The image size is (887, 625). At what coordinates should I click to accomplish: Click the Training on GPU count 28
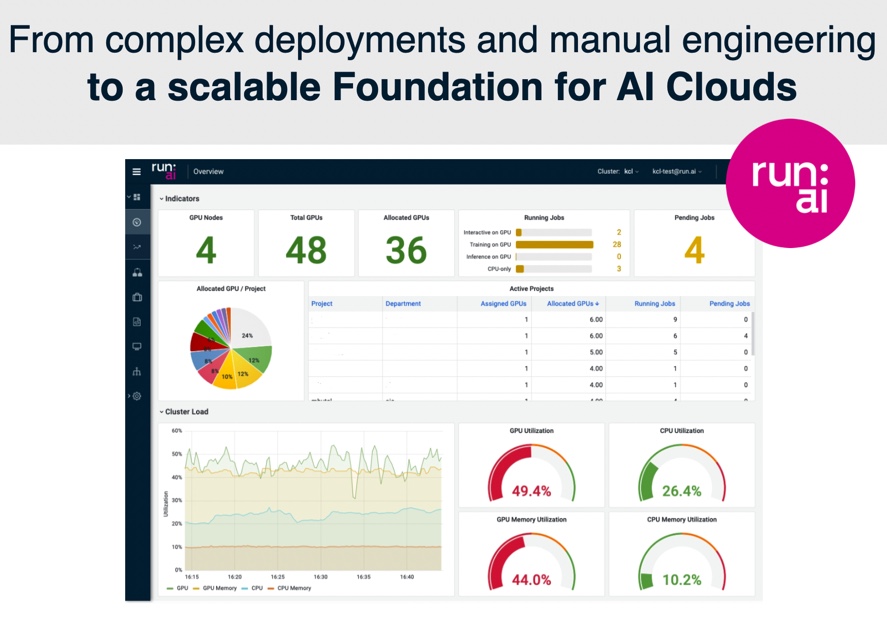click(617, 244)
